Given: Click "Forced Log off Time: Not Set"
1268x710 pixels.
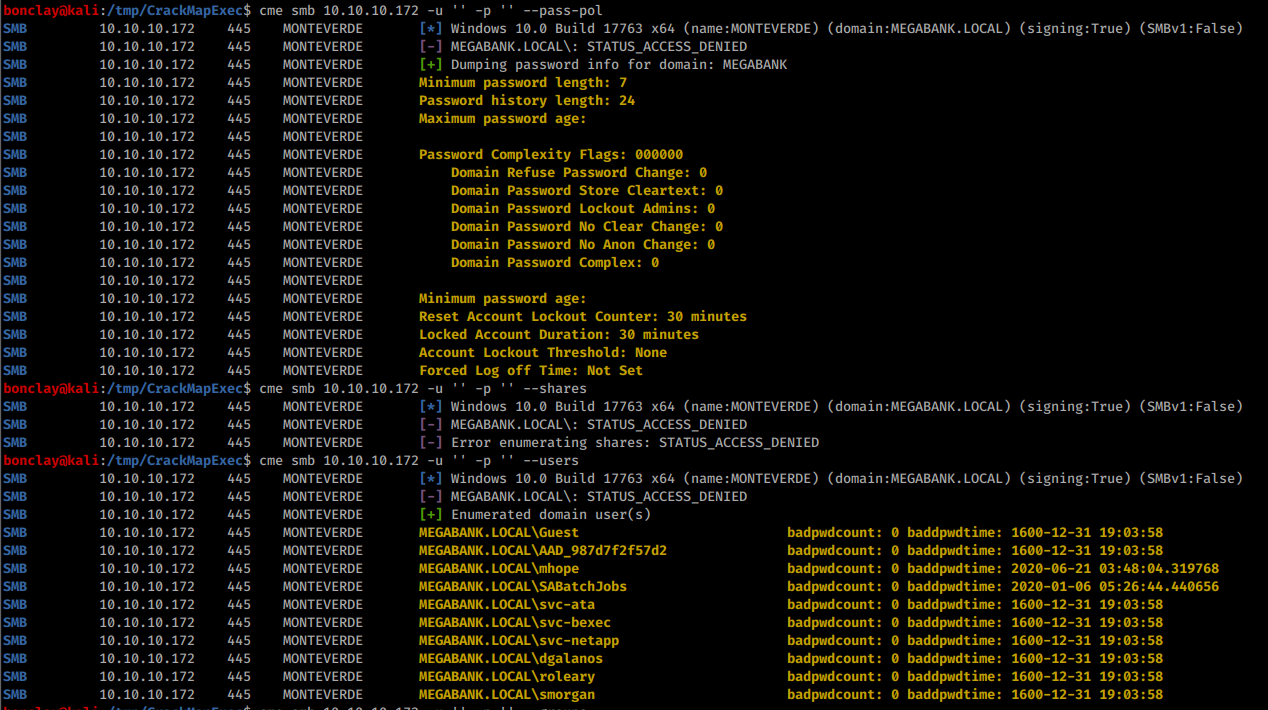Looking at the screenshot, I should click(x=530, y=371).
